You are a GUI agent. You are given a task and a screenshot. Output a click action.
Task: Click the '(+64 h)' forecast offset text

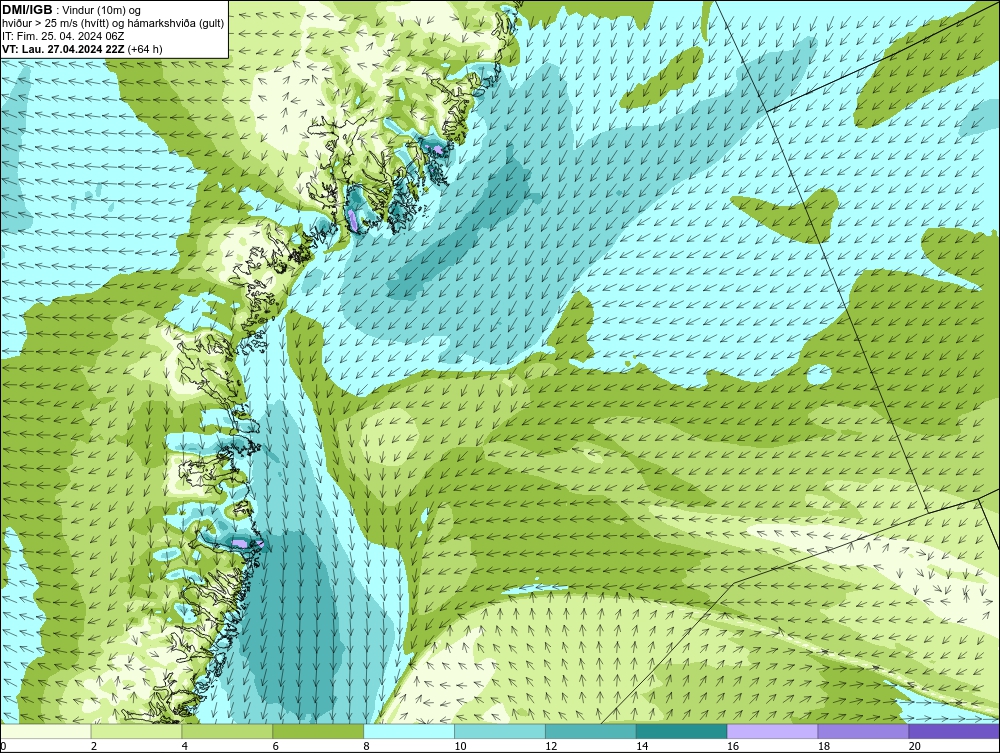point(145,49)
